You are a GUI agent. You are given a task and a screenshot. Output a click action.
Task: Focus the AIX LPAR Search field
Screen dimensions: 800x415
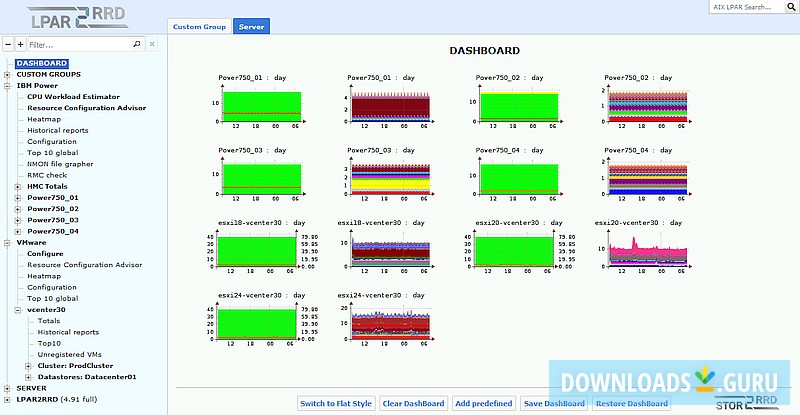748,7
